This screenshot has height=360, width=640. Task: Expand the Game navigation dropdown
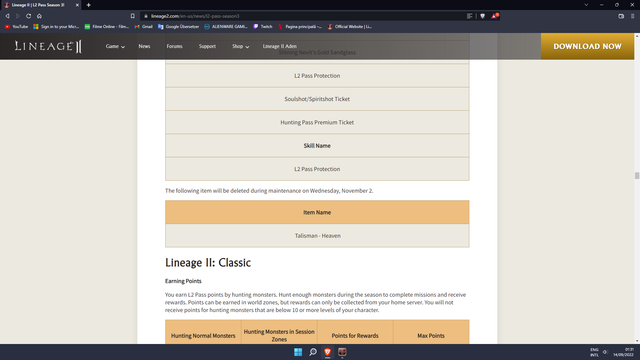tap(115, 46)
